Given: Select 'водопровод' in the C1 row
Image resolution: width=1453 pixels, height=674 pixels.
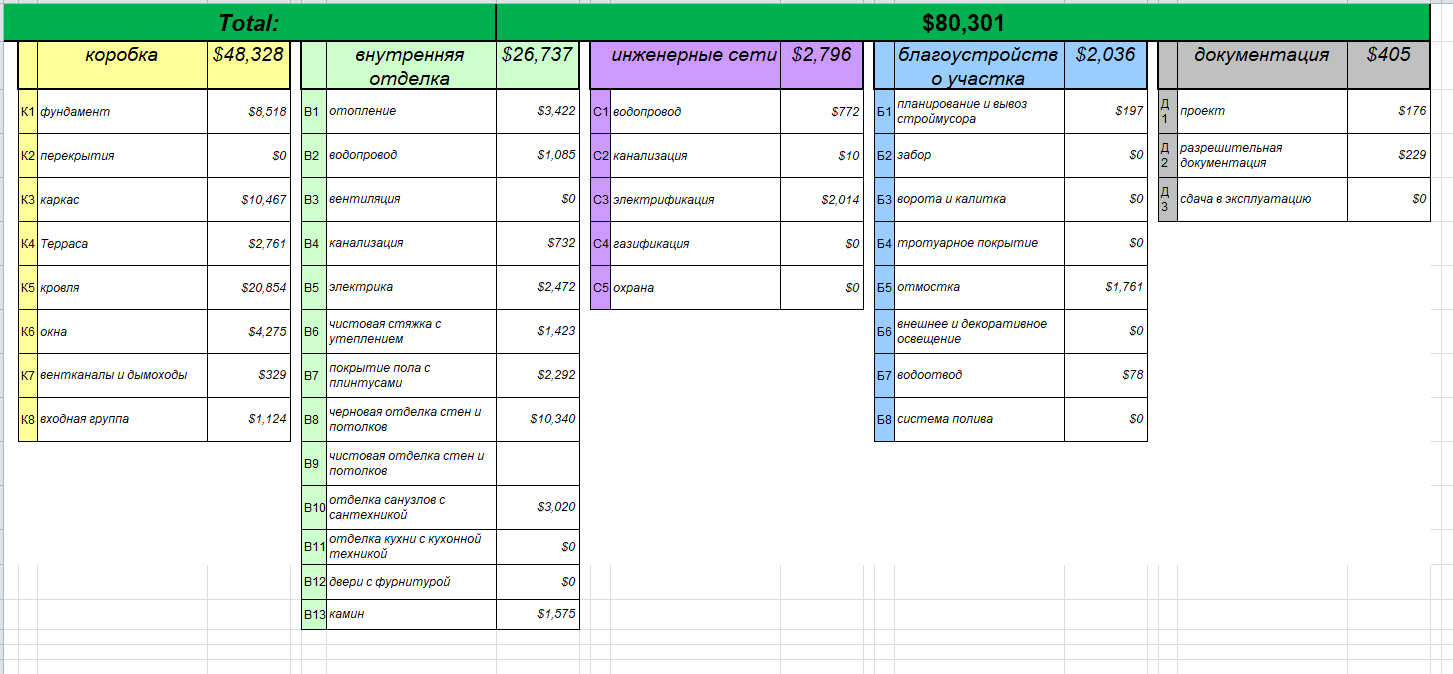Looking at the screenshot, I should point(694,112).
